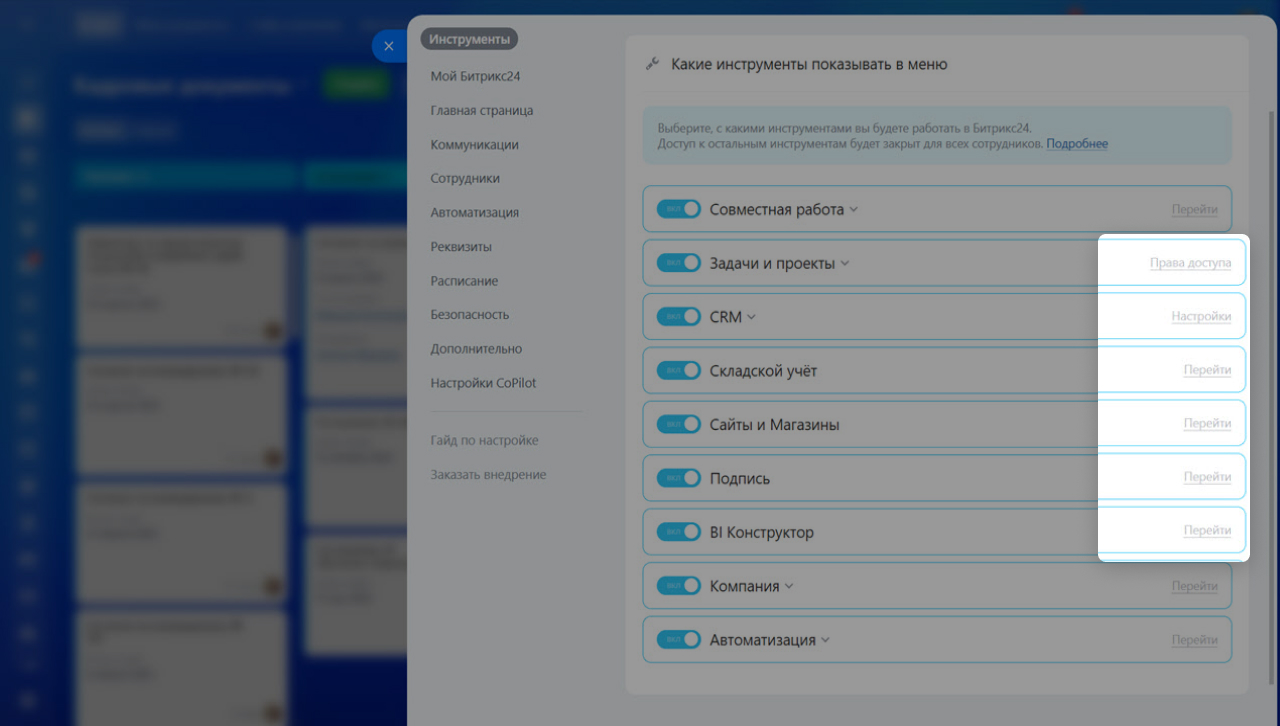Toggle the BI Конструктор switch
The width and height of the screenshot is (1280, 726).
(679, 532)
